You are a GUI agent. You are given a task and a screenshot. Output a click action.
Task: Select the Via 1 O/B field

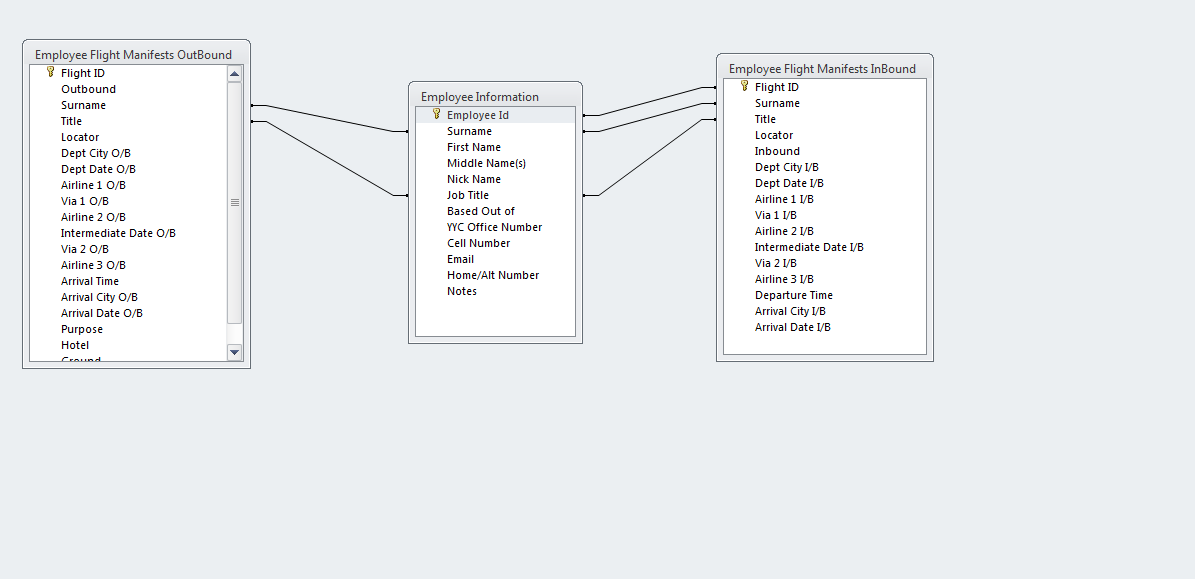pos(85,201)
